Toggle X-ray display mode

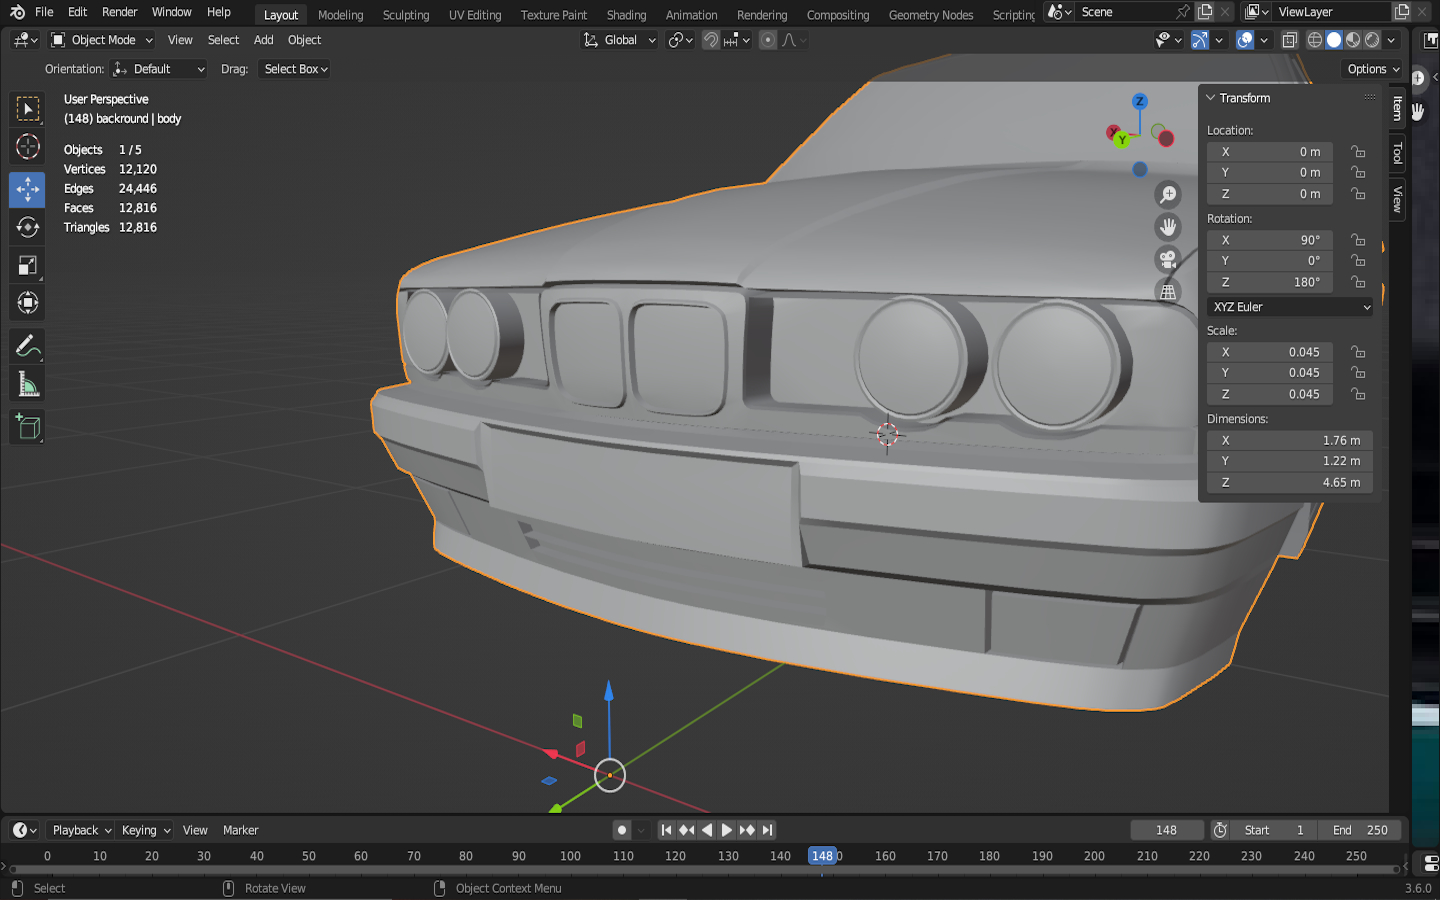(1290, 40)
